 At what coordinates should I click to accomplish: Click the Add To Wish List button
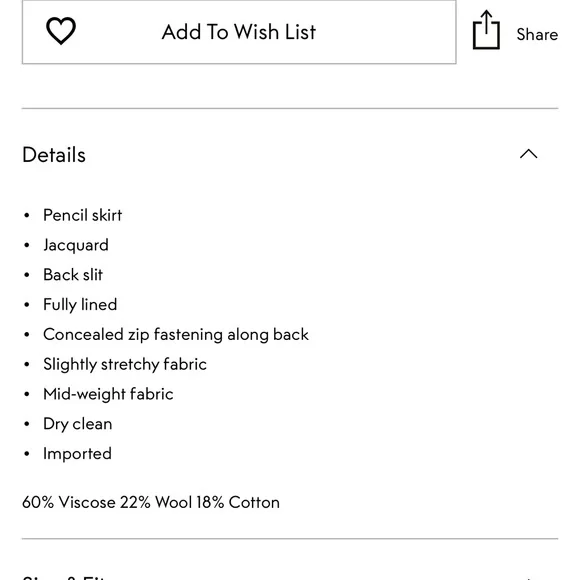point(239,32)
